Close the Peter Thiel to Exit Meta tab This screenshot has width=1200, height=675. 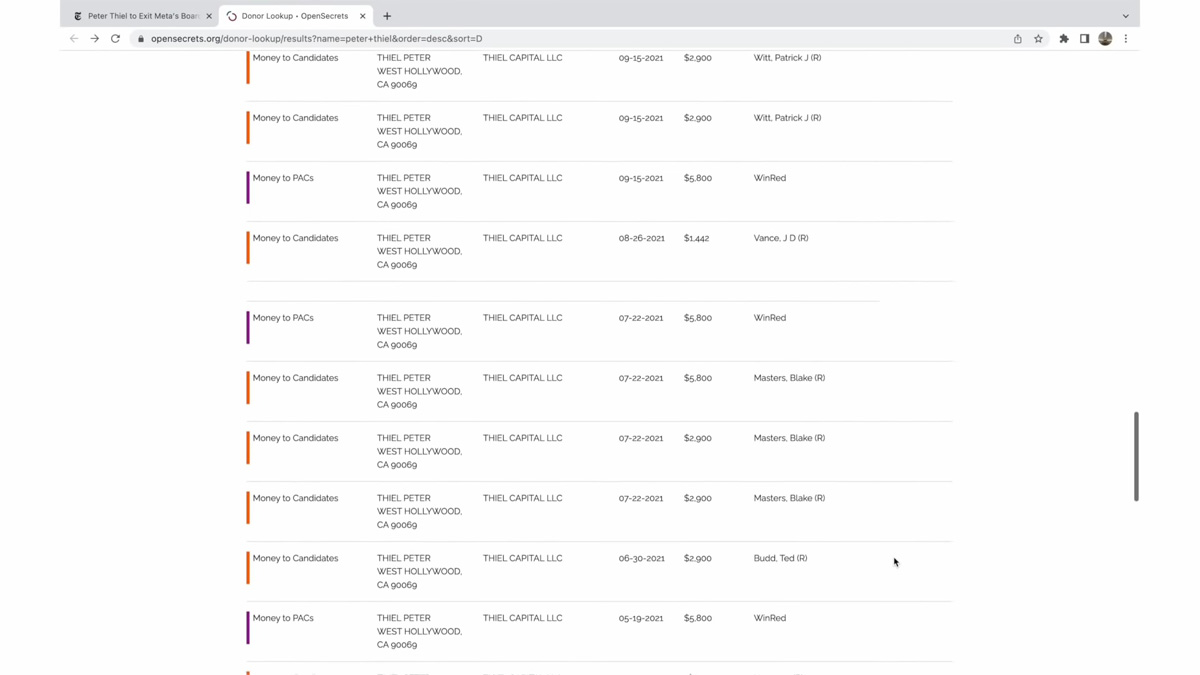coord(209,16)
